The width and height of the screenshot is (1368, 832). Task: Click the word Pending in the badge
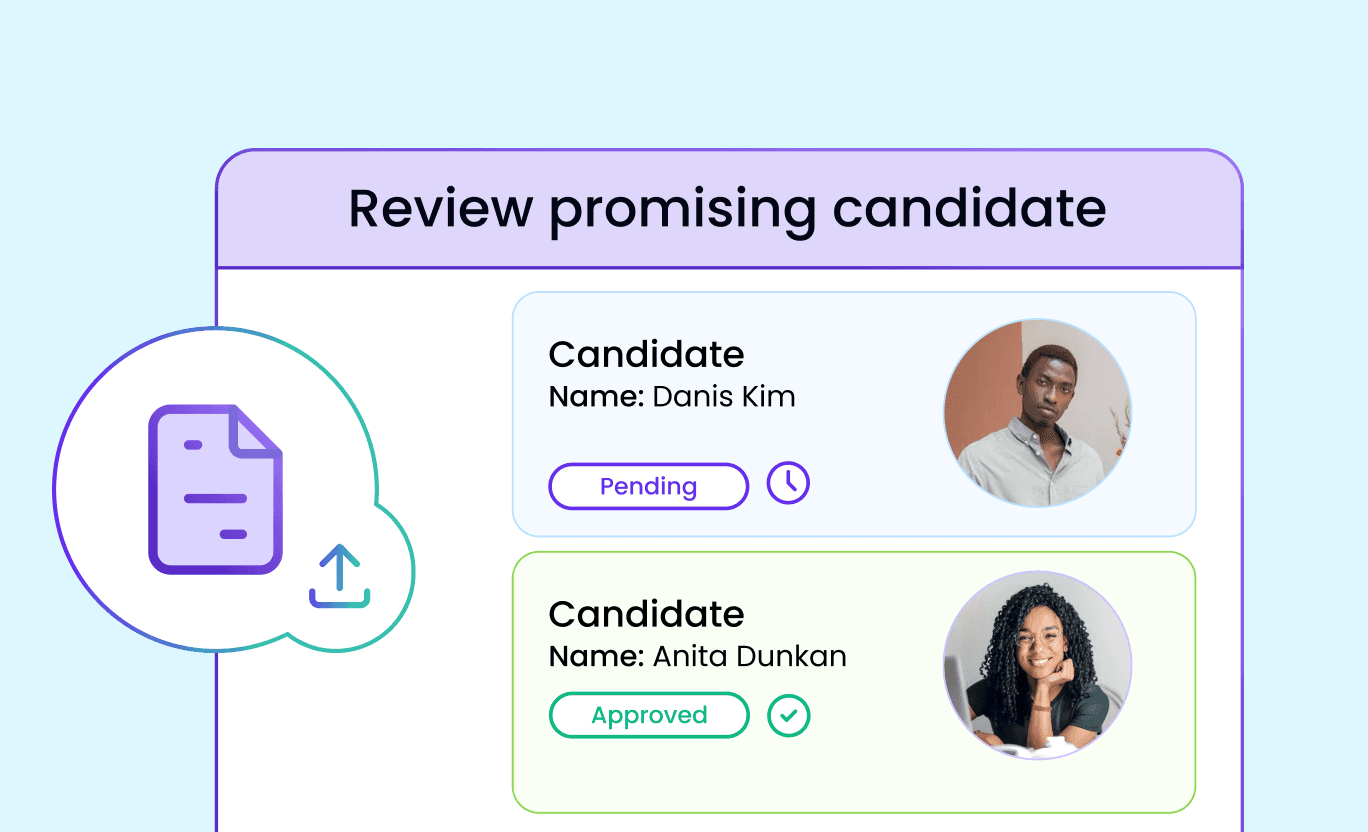pyautogui.click(x=648, y=487)
